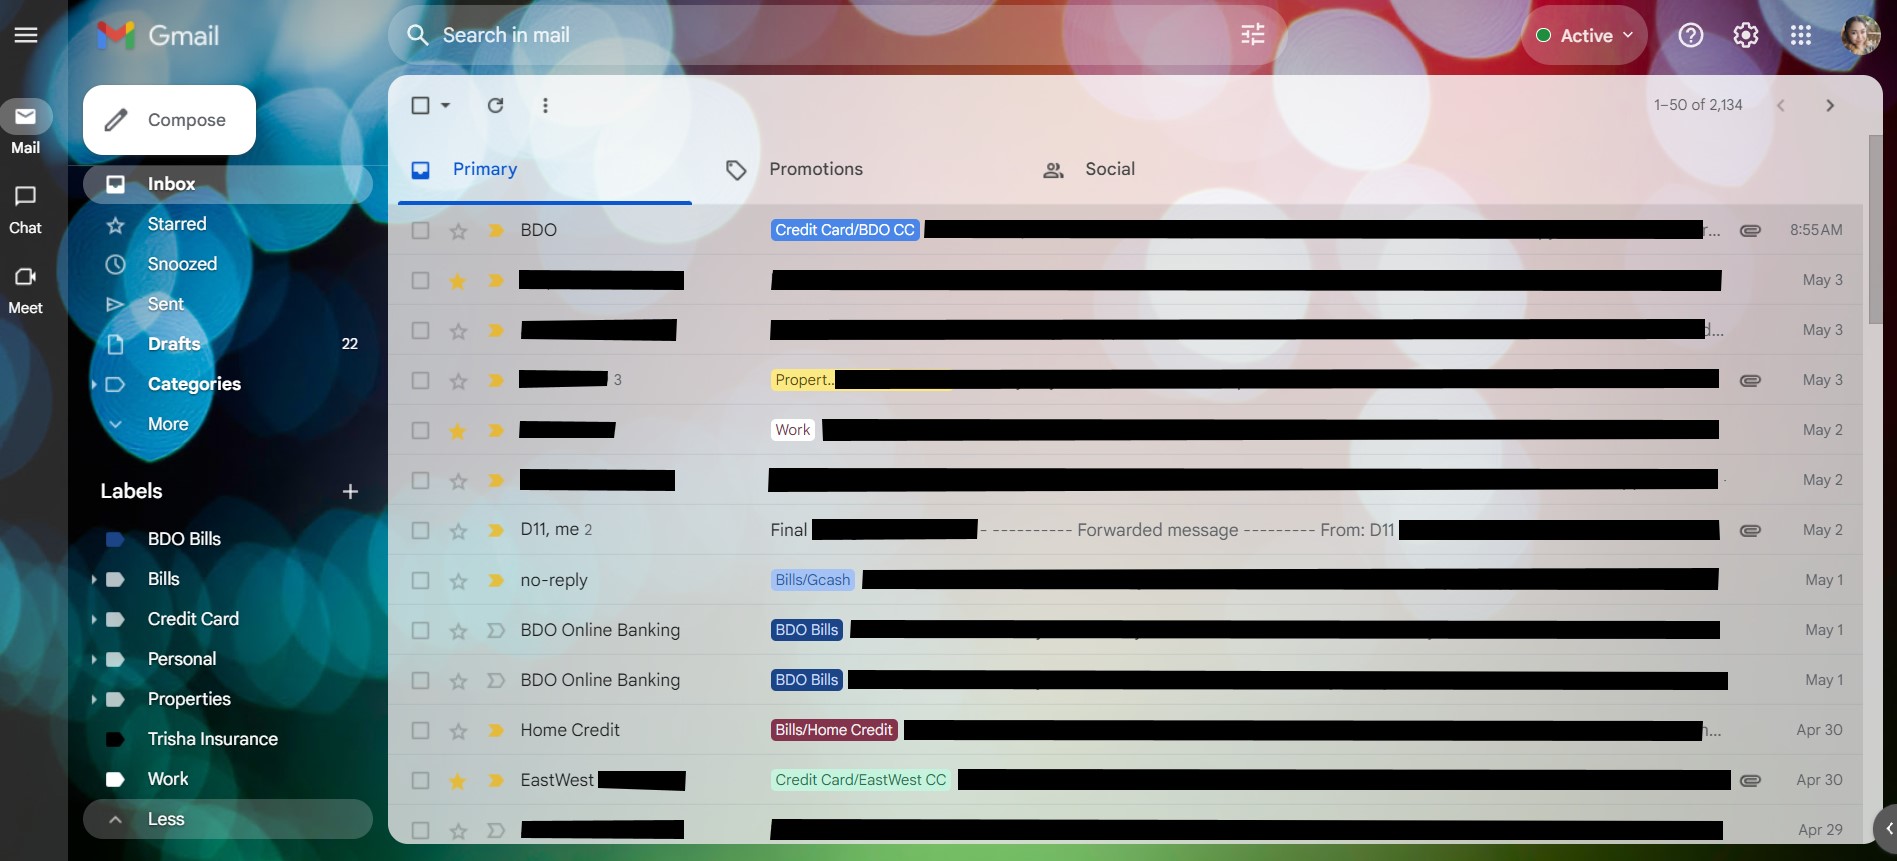Click the Credit Card/EastWest CC label chip
This screenshot has width=1897, height=861.
click(861, 780)
